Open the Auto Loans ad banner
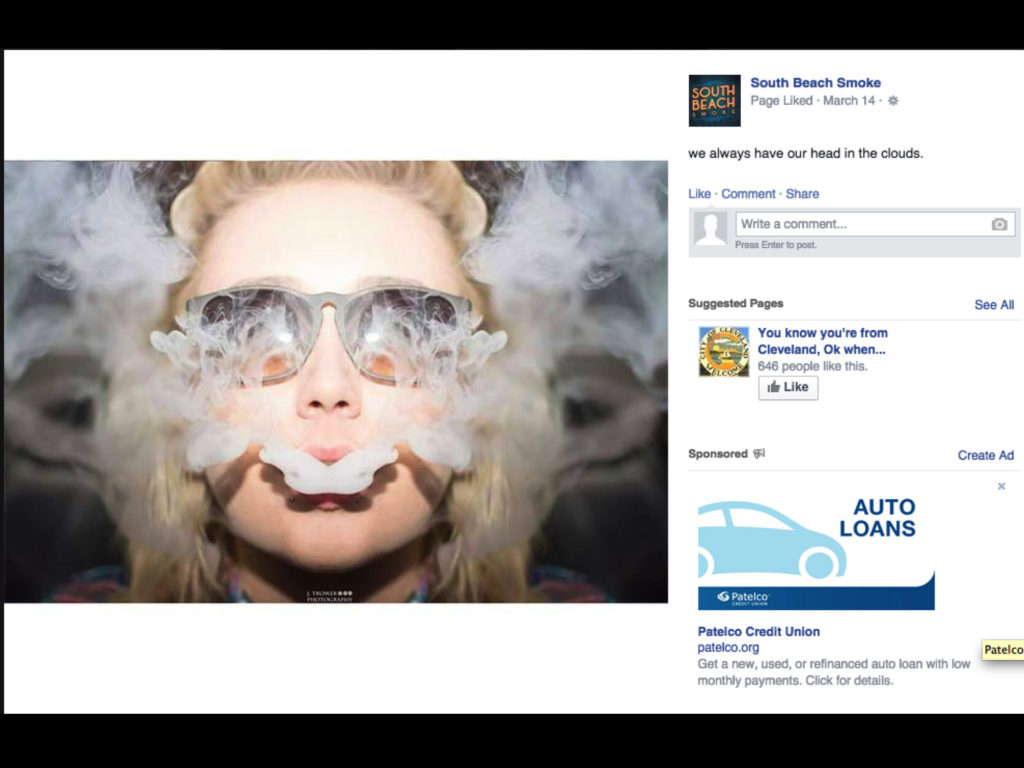1024x768 pixels. 816,550
